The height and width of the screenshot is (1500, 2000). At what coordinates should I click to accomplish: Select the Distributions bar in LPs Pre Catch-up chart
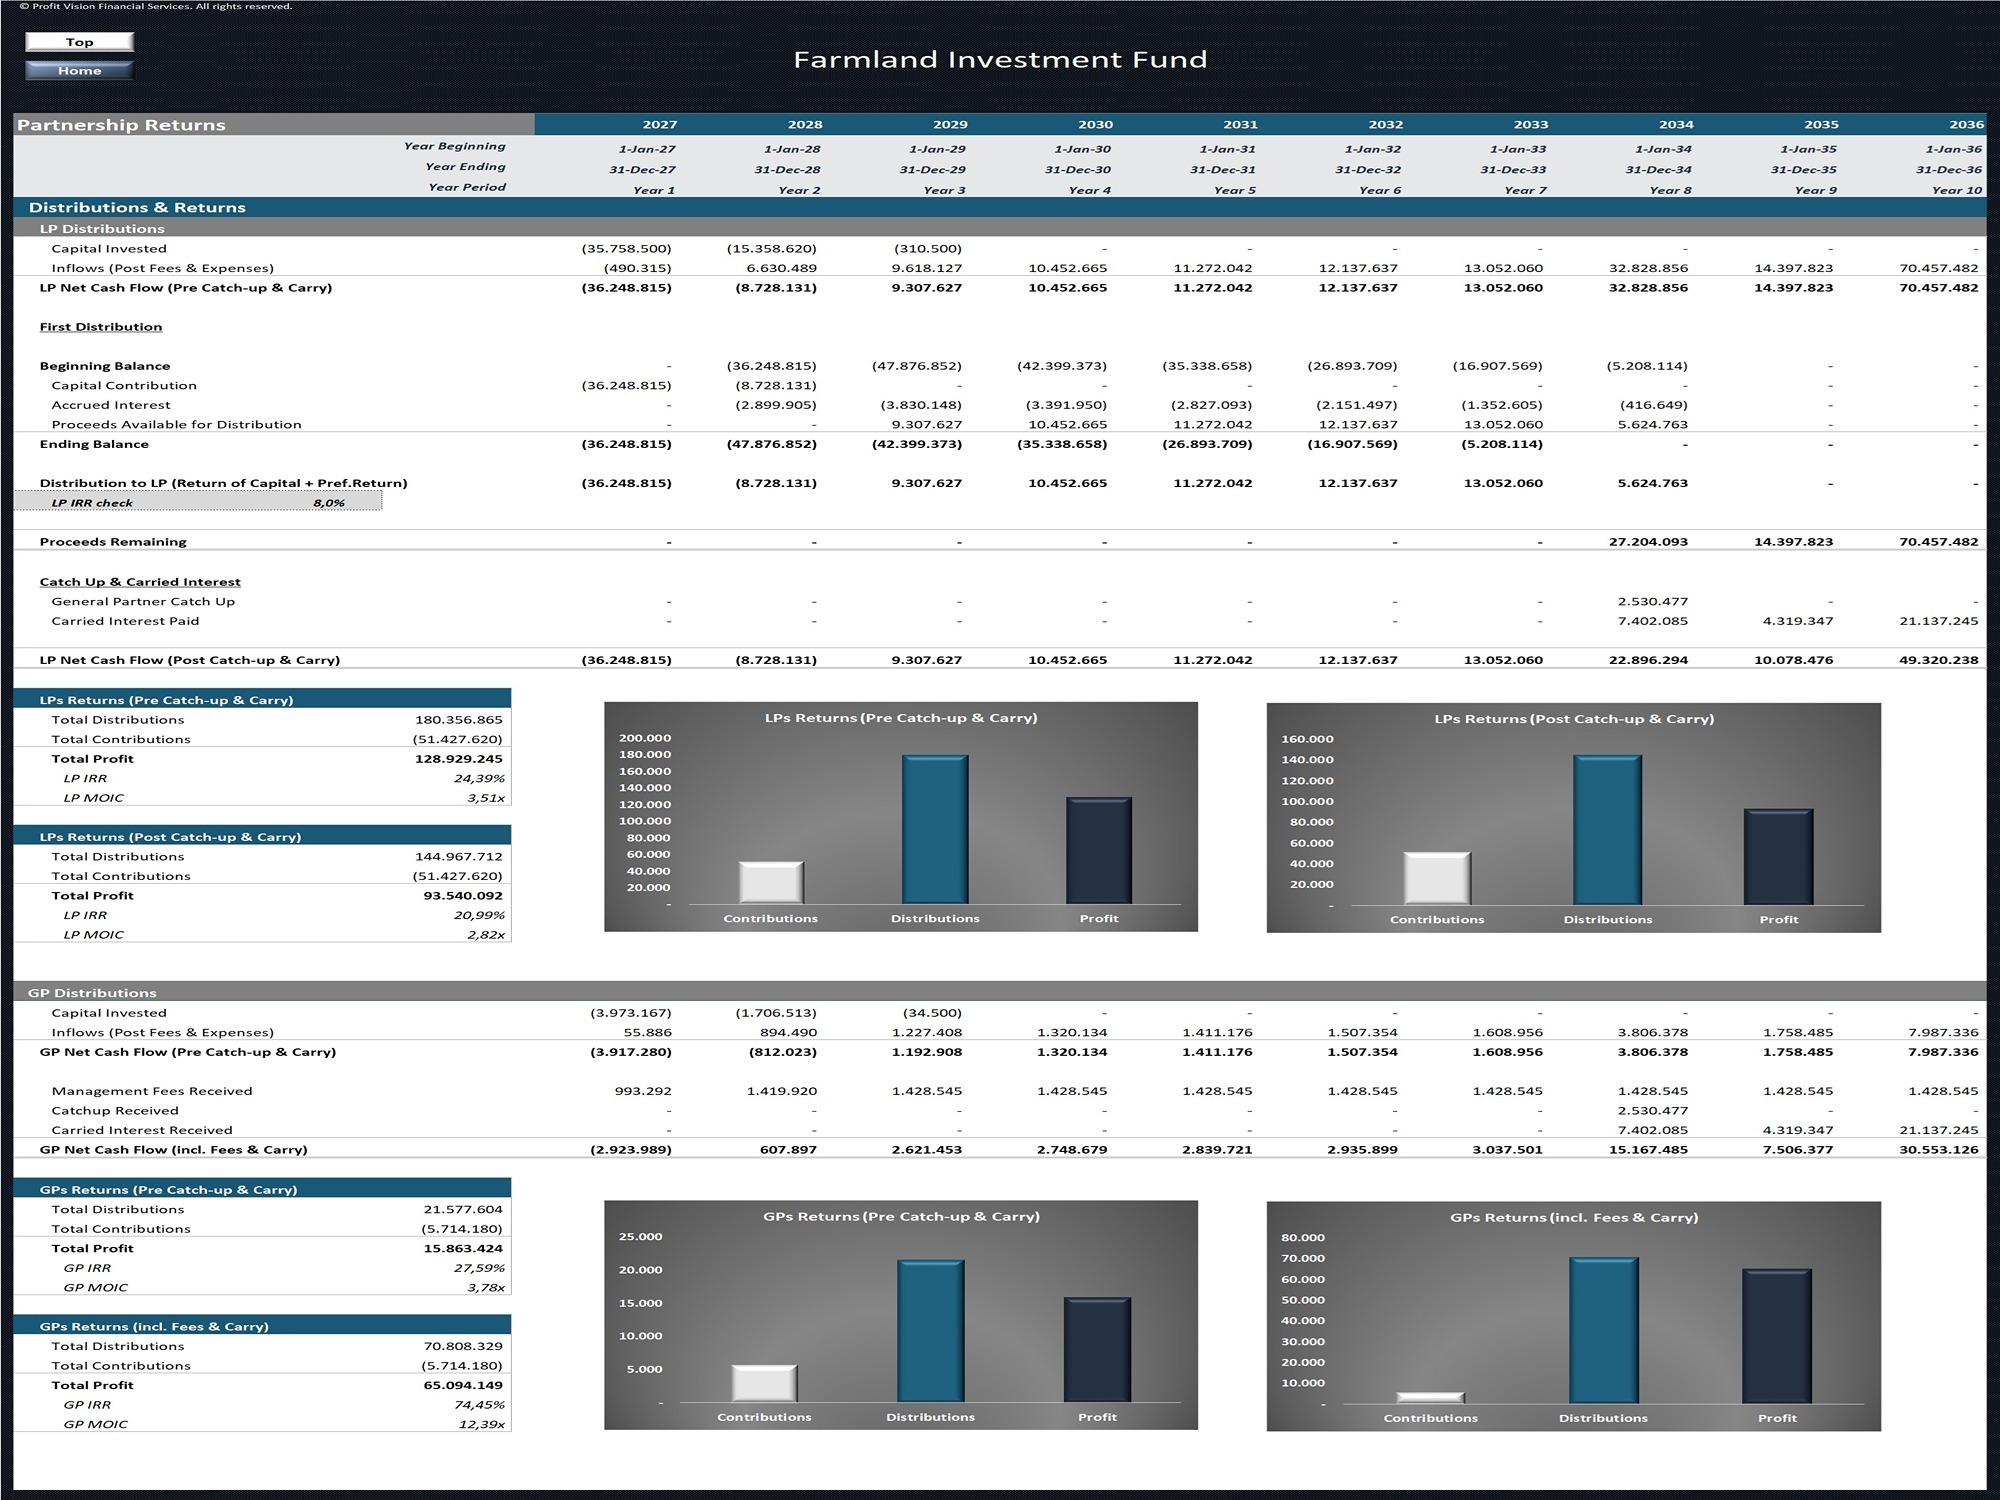click(x=935, y=829)
